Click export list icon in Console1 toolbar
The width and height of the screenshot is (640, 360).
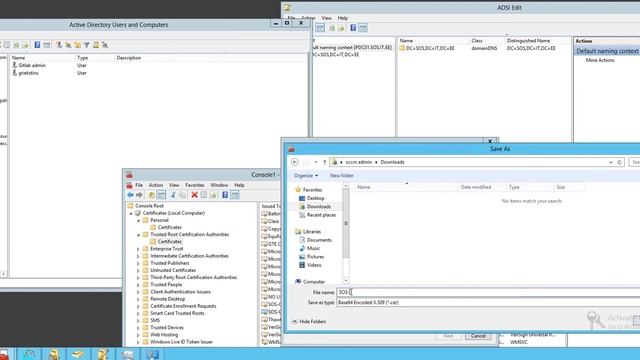213,195
